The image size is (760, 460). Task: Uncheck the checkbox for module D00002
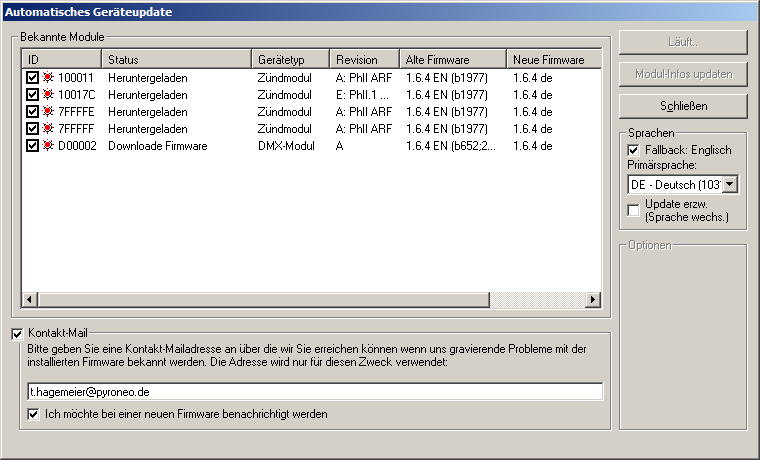(x=32, y=145)
